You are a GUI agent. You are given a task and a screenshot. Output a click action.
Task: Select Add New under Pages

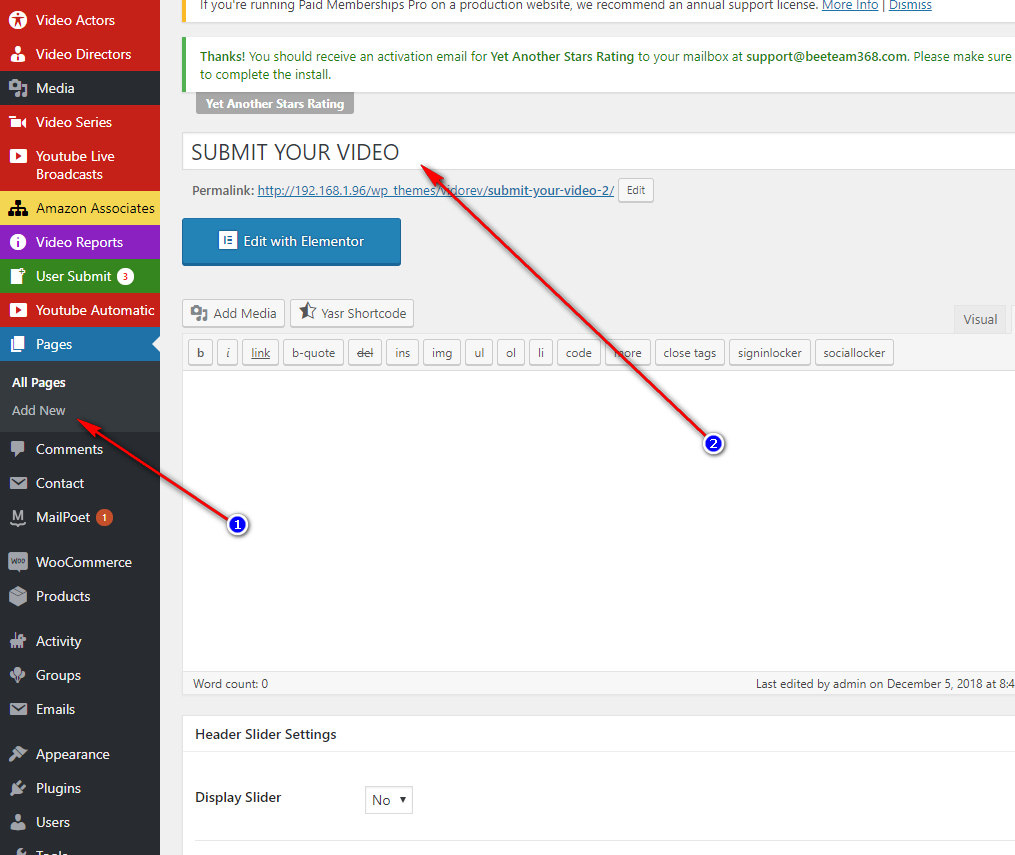tap(39, 410)
